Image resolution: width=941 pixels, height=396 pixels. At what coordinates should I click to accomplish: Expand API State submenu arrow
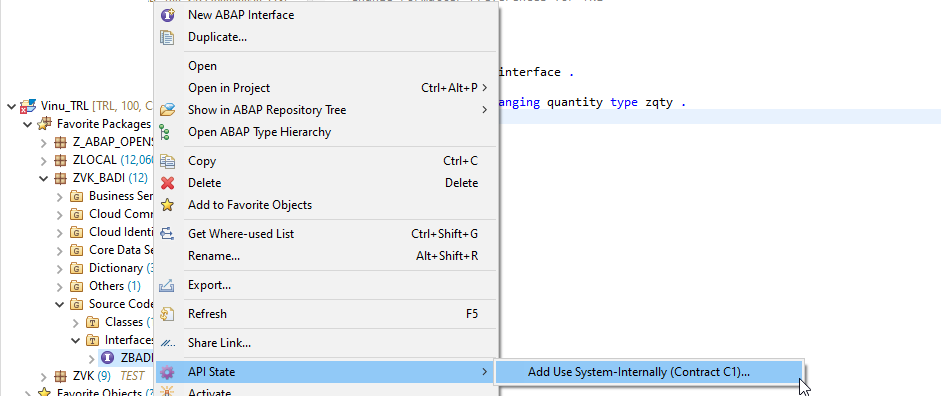click(484, 372)
